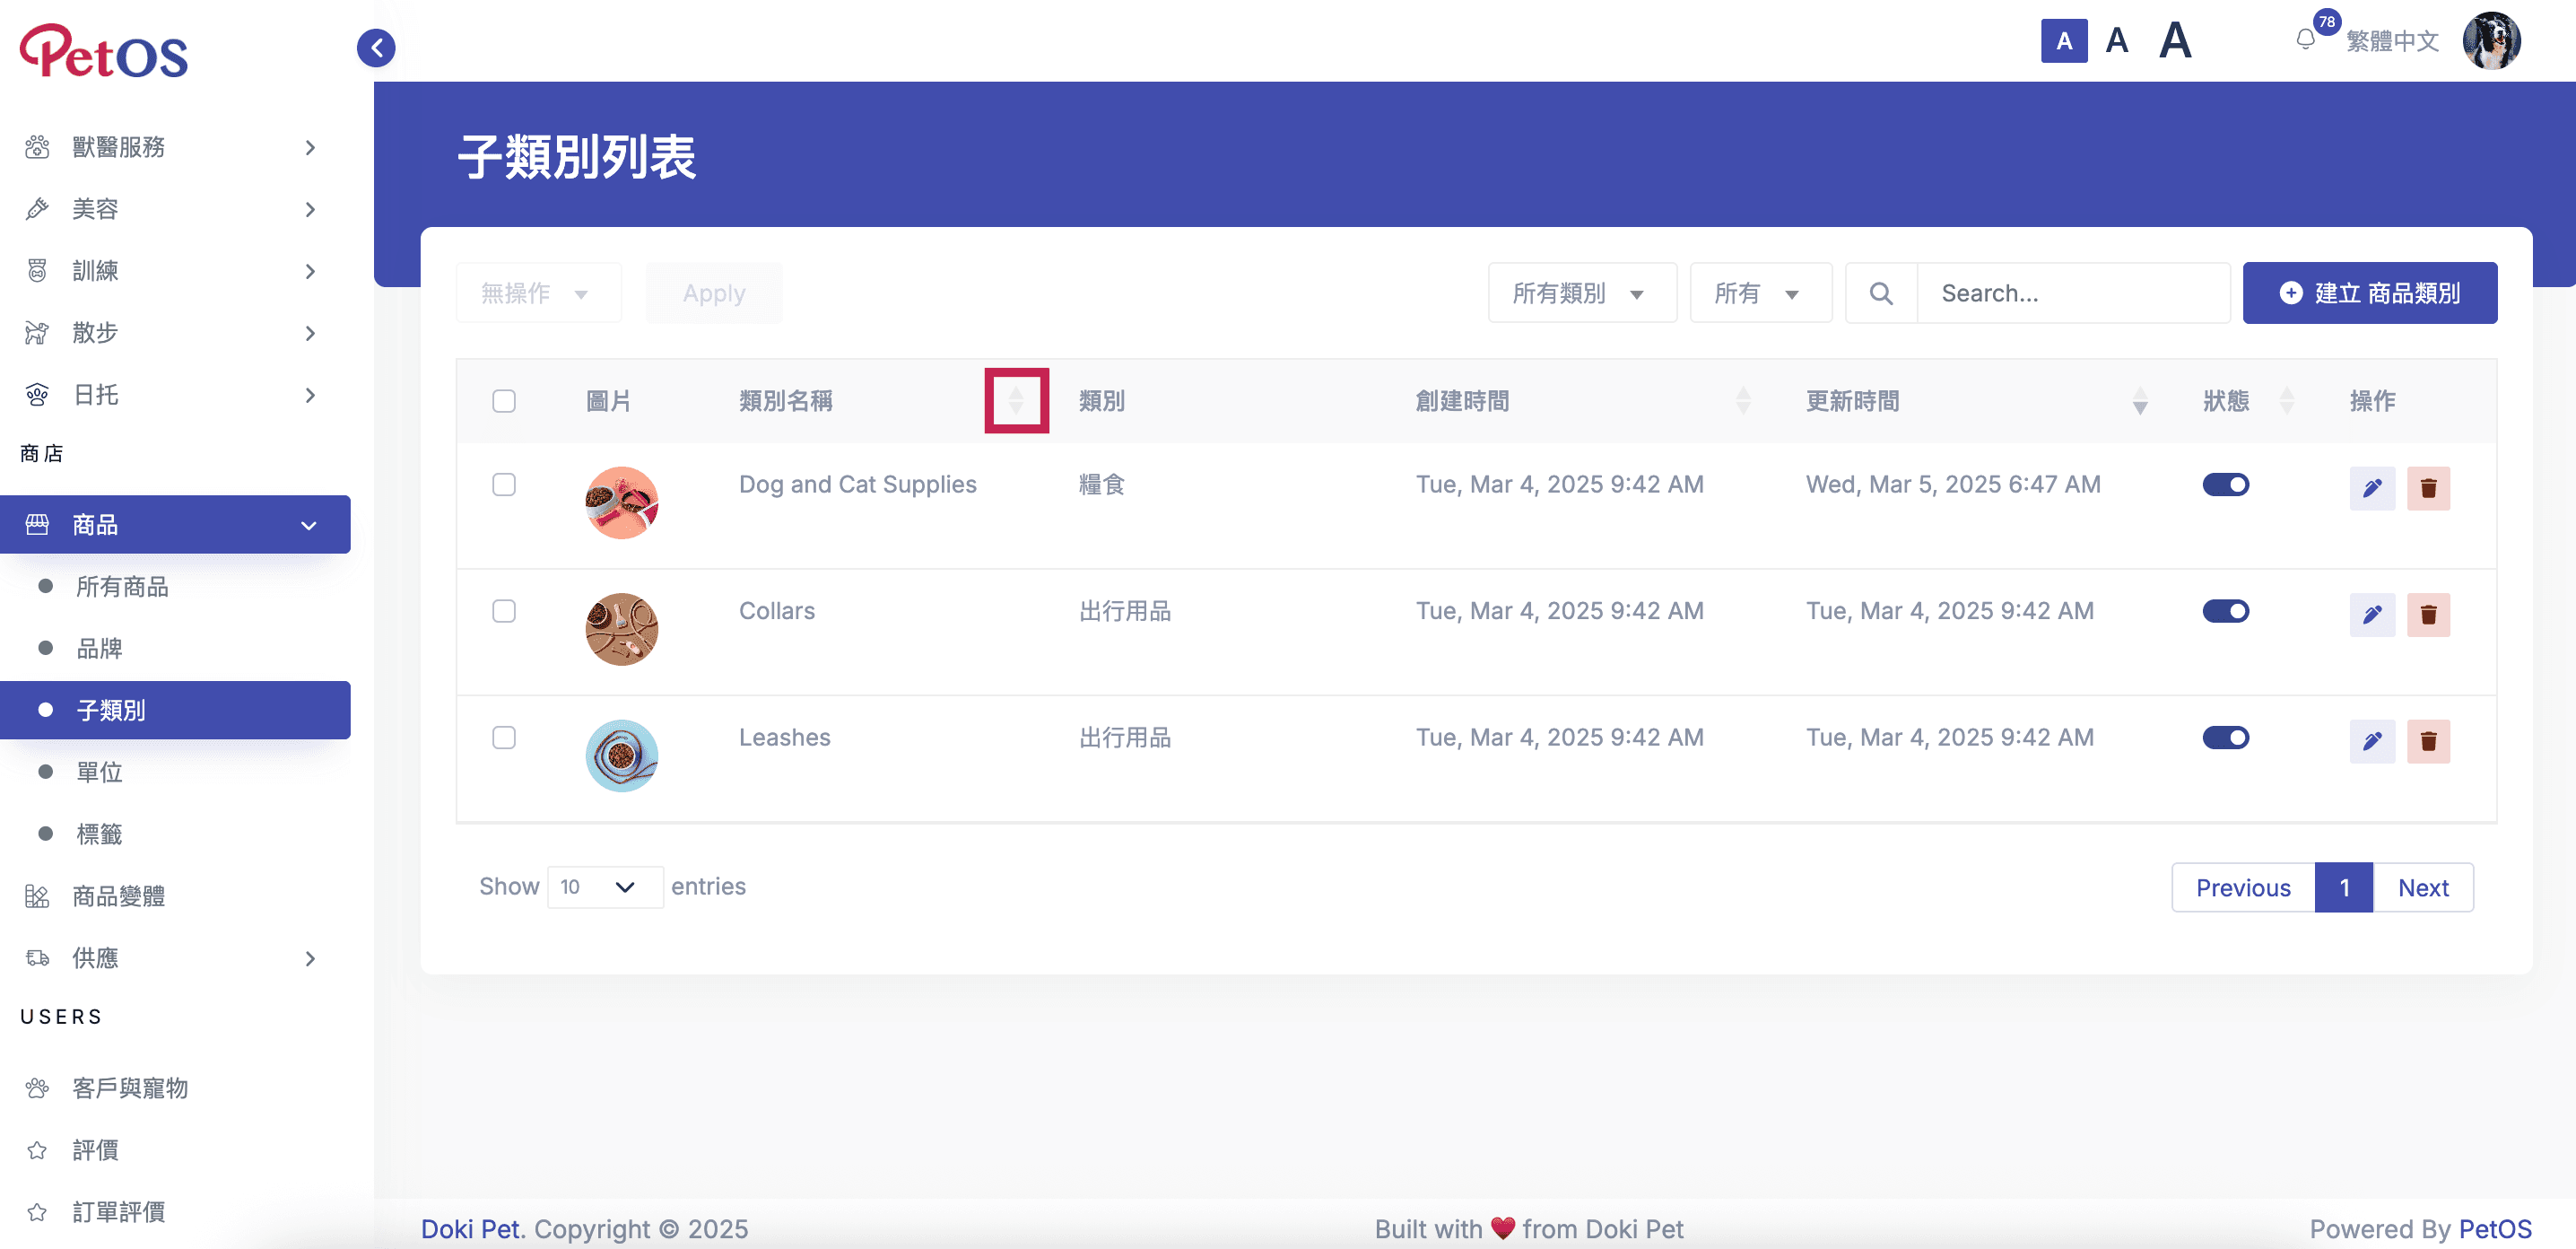
Task: Click the pencil icon for Leashes
Action: pyautogui.click(x=2371, y=741)
